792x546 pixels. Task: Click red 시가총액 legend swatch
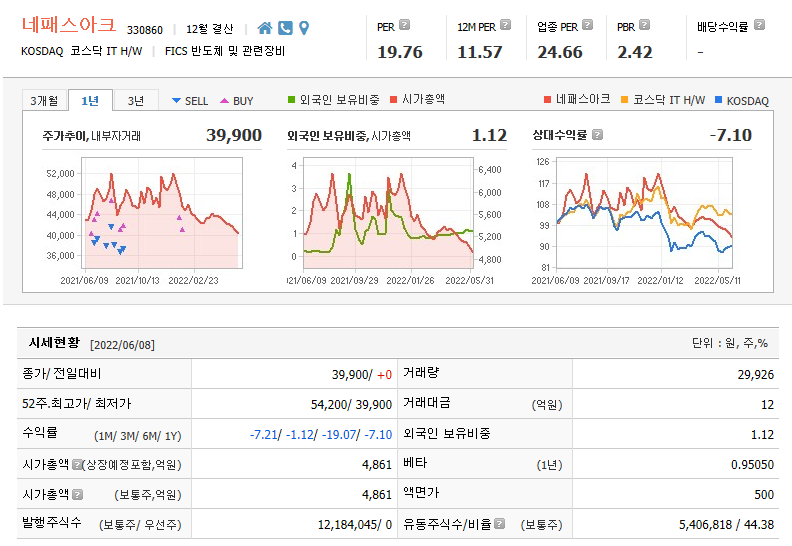click(393, 100)
